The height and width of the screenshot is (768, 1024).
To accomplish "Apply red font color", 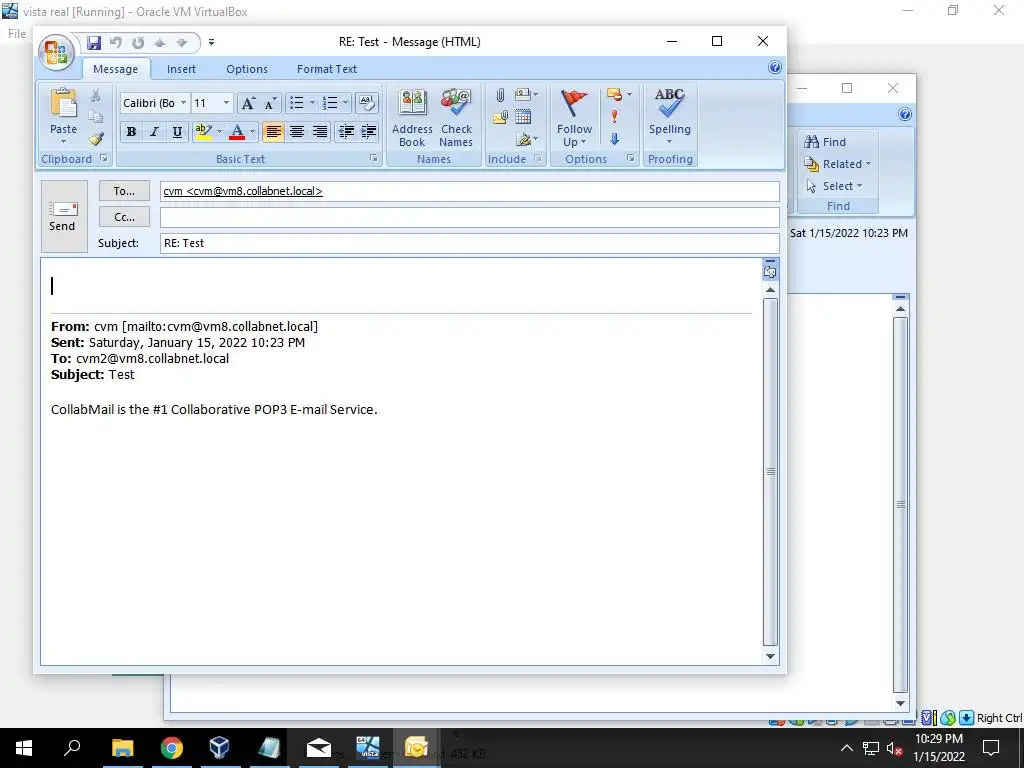I will coord(237,132).
